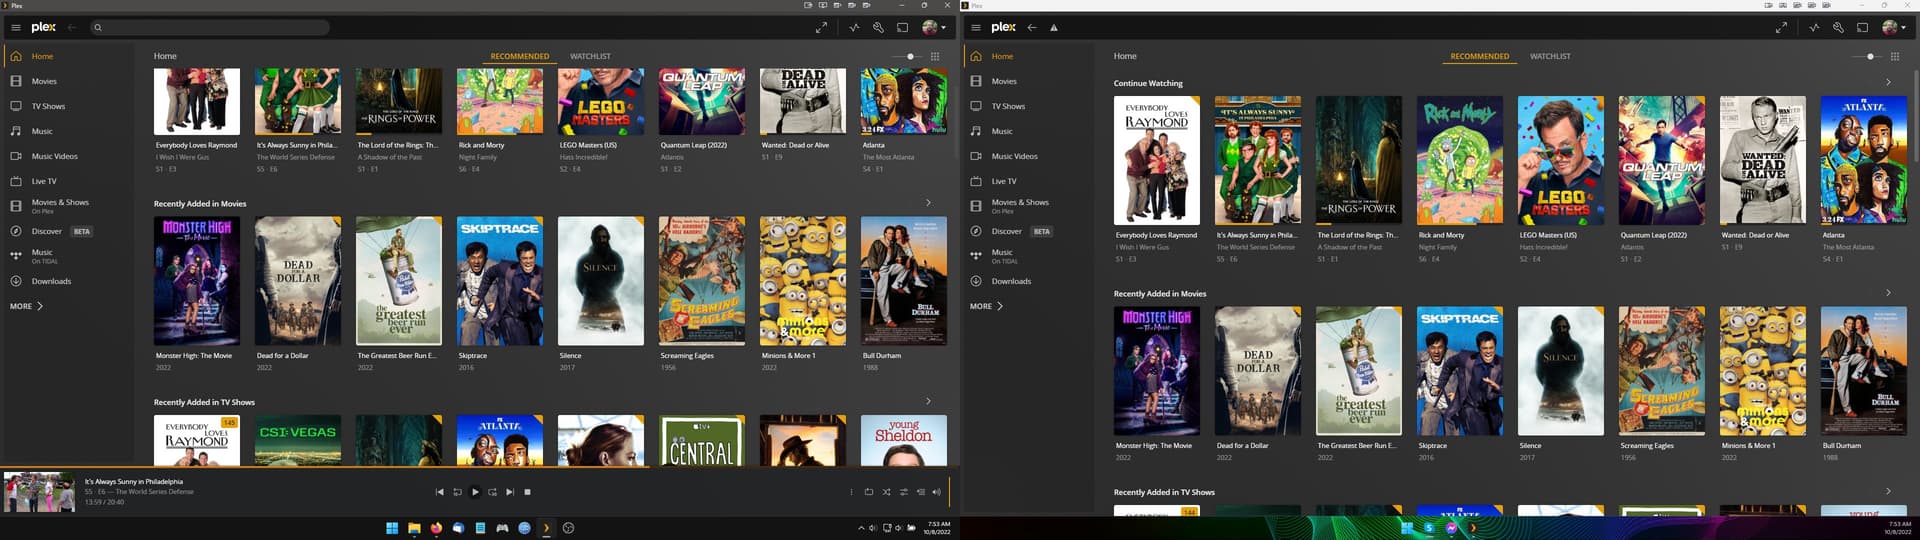Viewport: 1920px width, 540px height.
Task: Switch to Watchlist tab in left window
Action: click(590, 56)
